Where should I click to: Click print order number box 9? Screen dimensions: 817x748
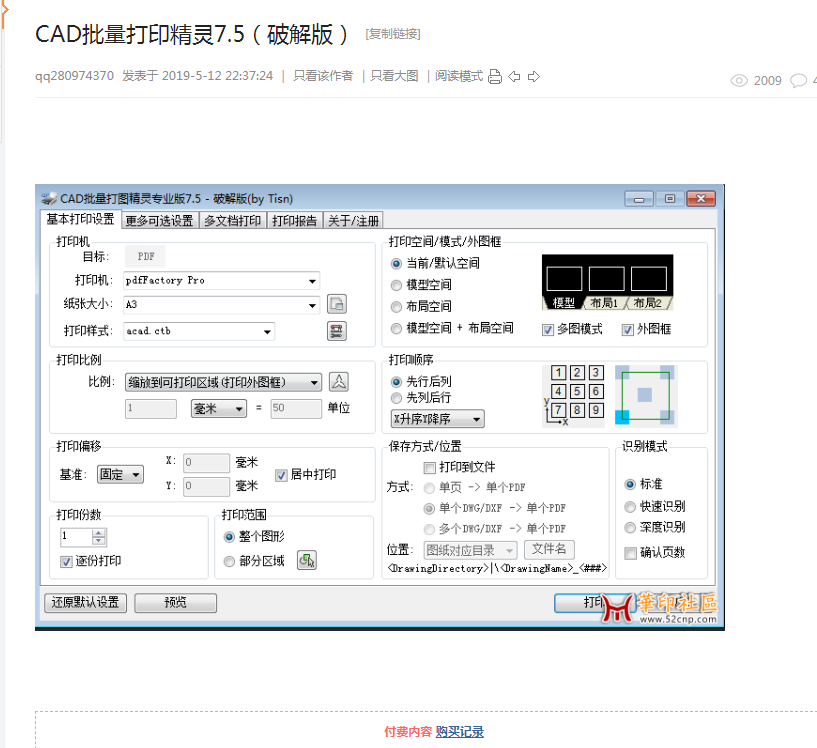pyautogui.click(x=596, y=410)
